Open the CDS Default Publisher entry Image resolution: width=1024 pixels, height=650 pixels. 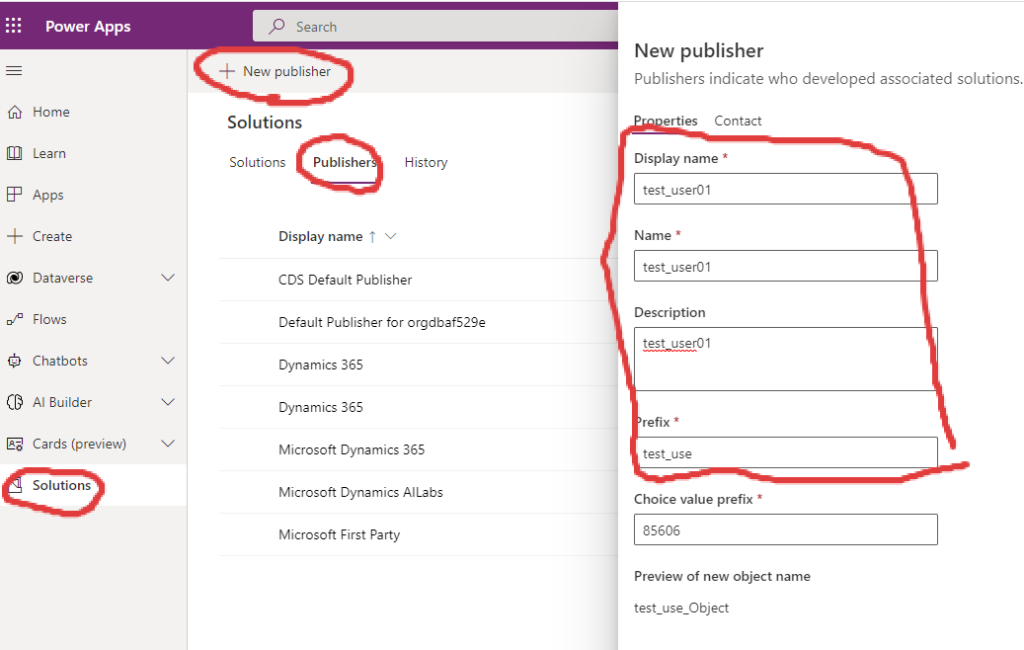(345, 280)
